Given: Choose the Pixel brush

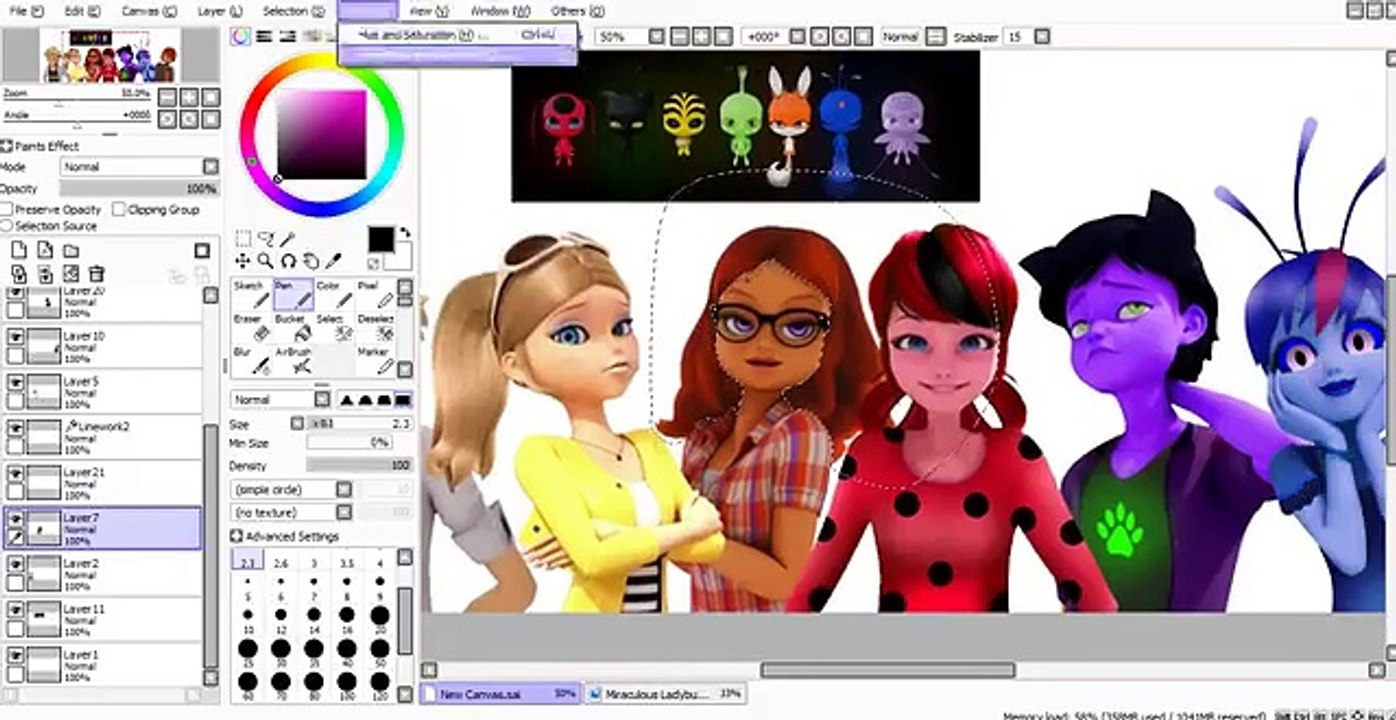Looking at the screenshot, I should click(x=375, y=295).
